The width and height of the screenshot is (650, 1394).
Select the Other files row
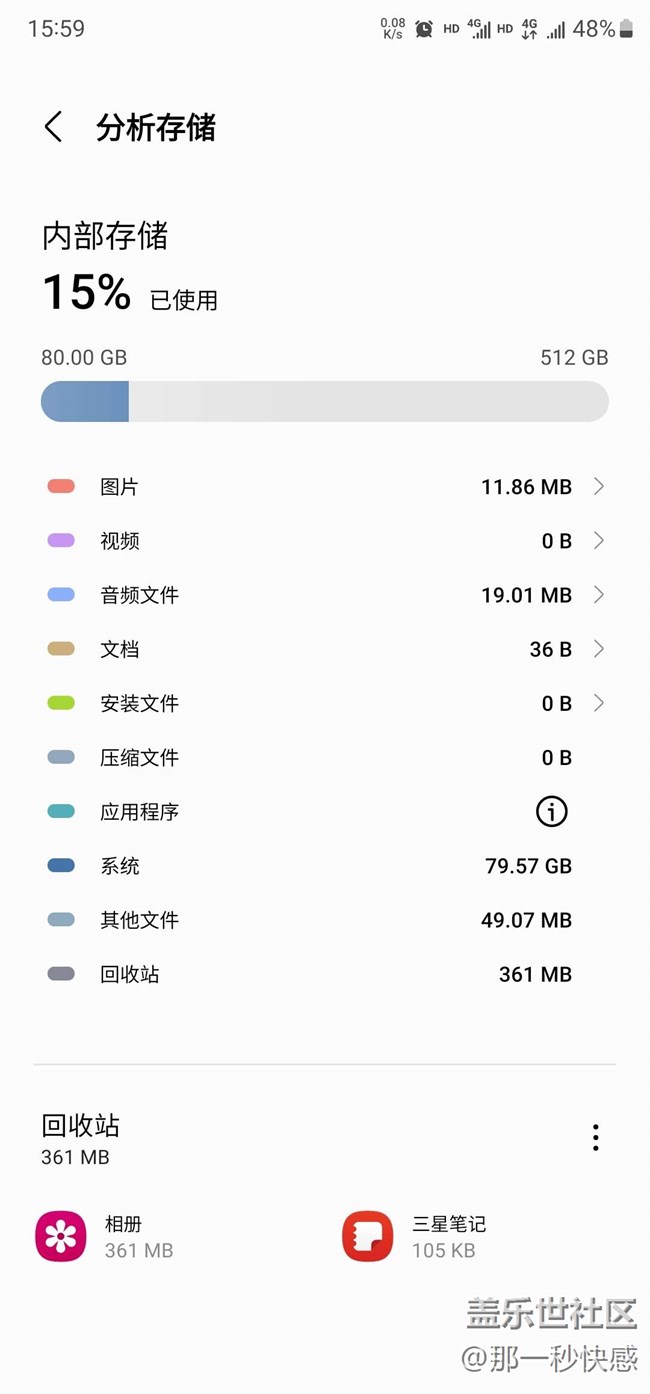pyautogui.click(x=324, y=920)
